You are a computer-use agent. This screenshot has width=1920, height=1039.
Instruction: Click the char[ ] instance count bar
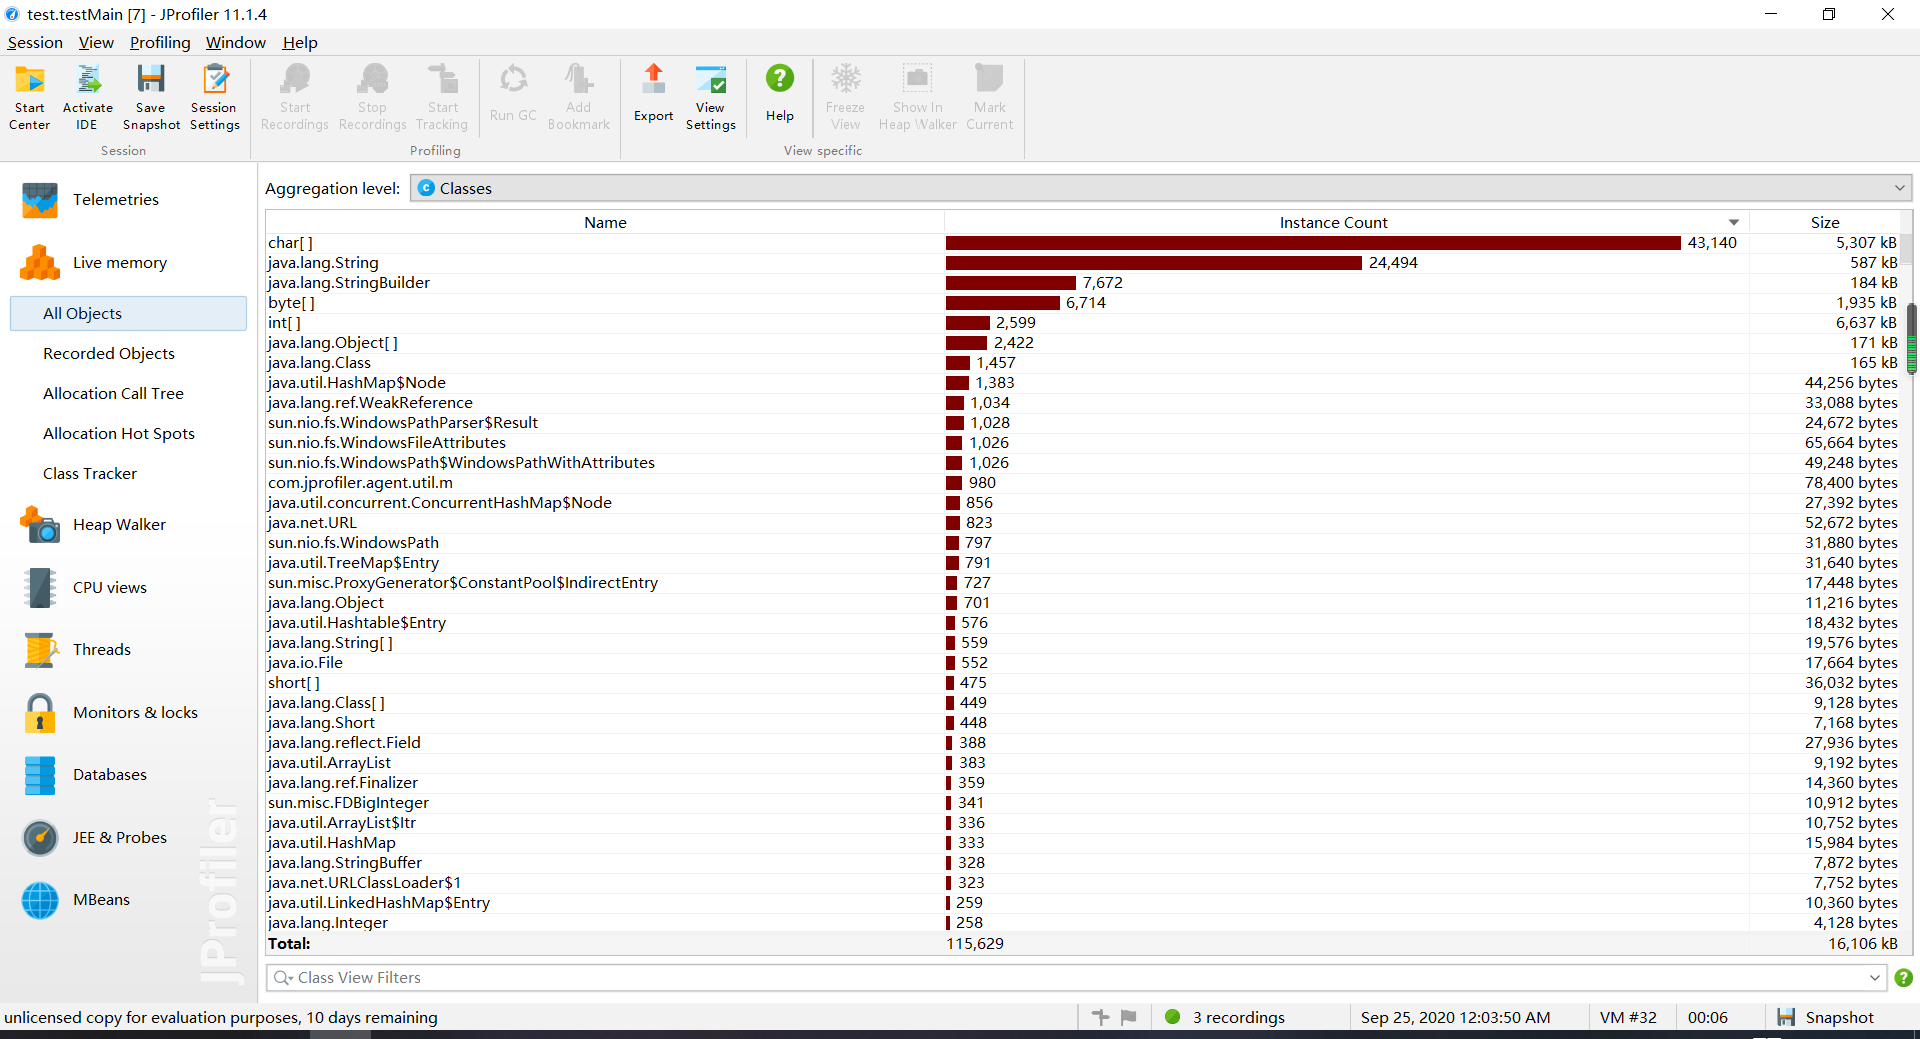[1313, 243]
